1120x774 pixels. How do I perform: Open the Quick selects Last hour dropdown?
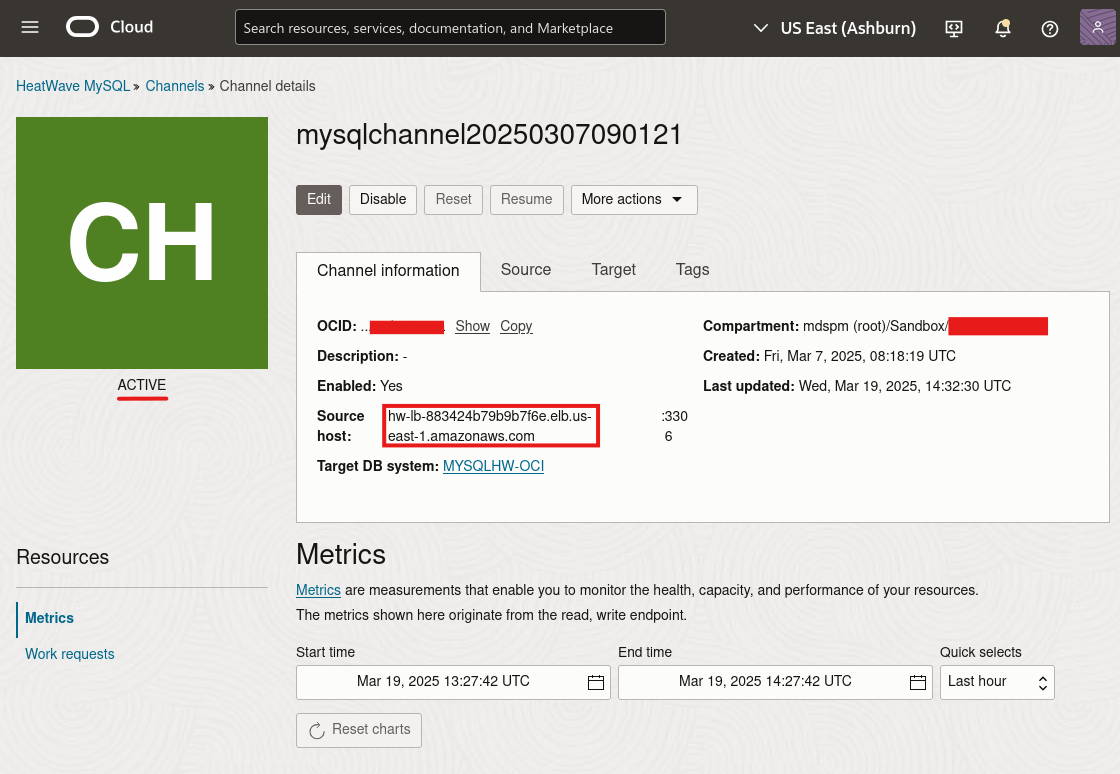(x=996, y=682)
